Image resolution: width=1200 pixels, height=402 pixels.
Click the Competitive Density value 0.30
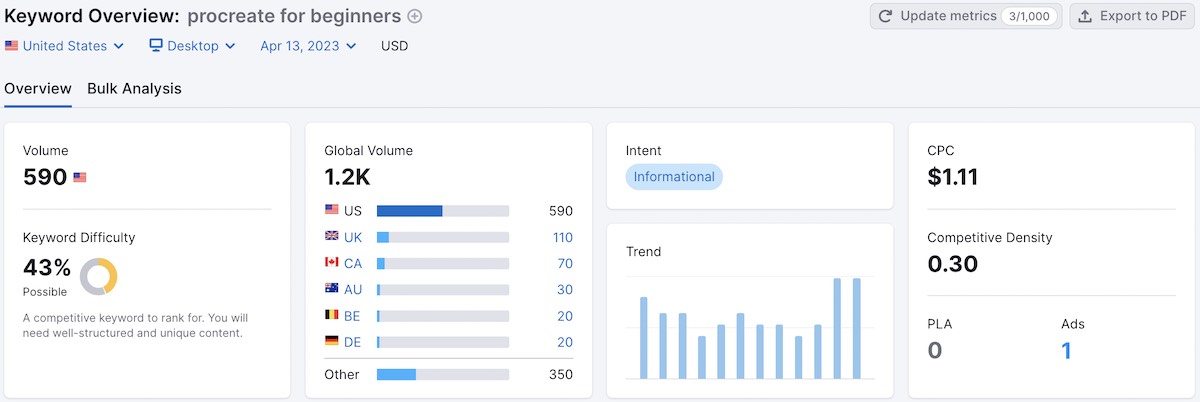[x=952, y=264]
